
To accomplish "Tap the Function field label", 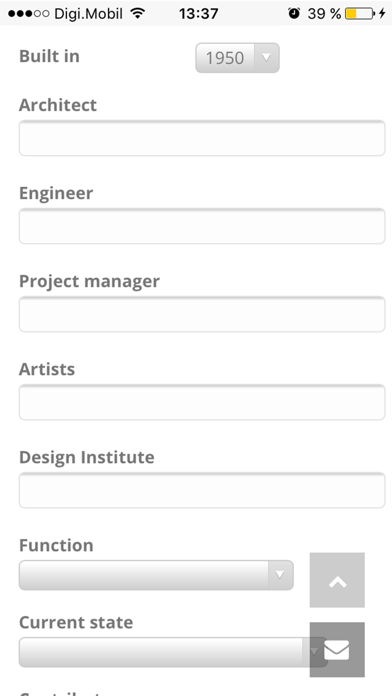I will (x=56, y=545).
